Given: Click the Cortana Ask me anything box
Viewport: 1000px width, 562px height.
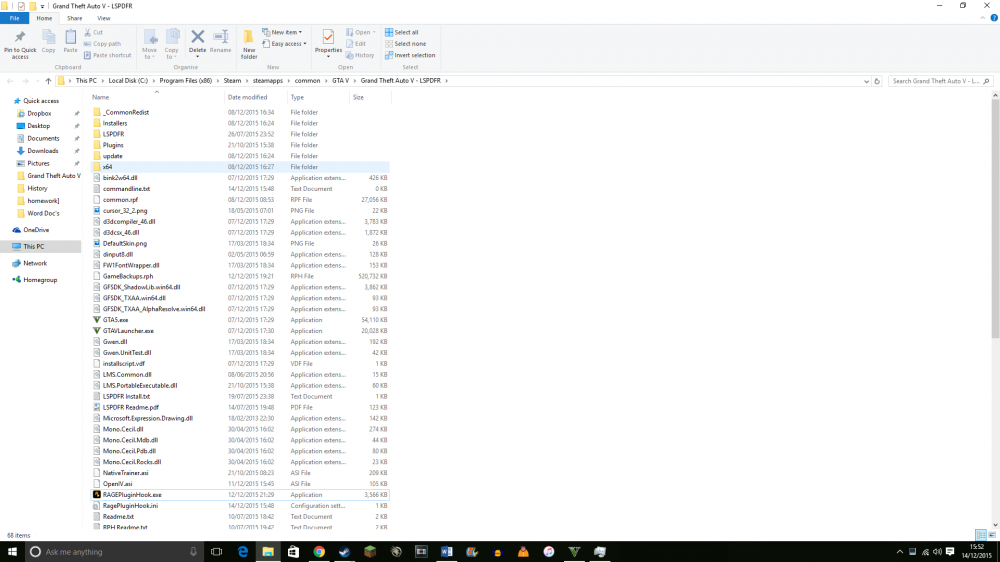Looking at the screenshot, I should pos(115,552).
